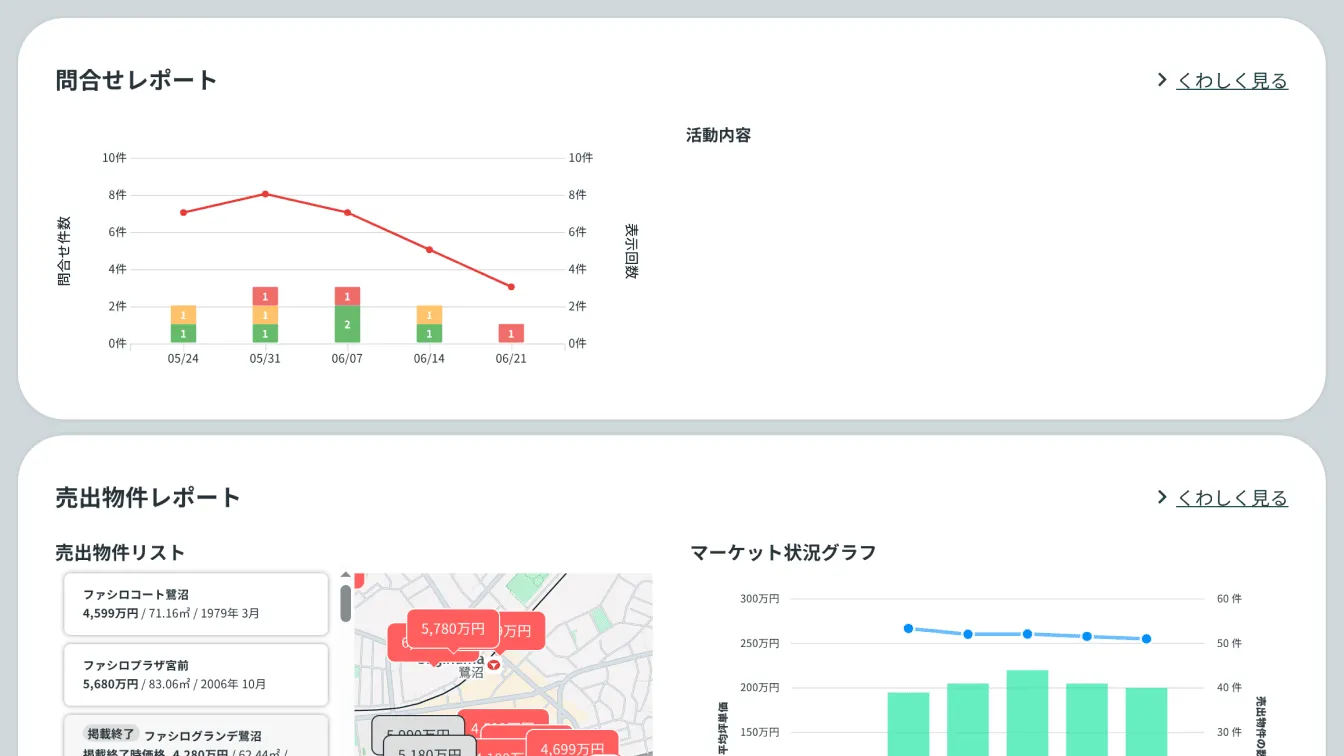Select the ファシログランデ鷺沼 listing card
The width and height of the screenshot is (1344, 756).
[196, 735]
